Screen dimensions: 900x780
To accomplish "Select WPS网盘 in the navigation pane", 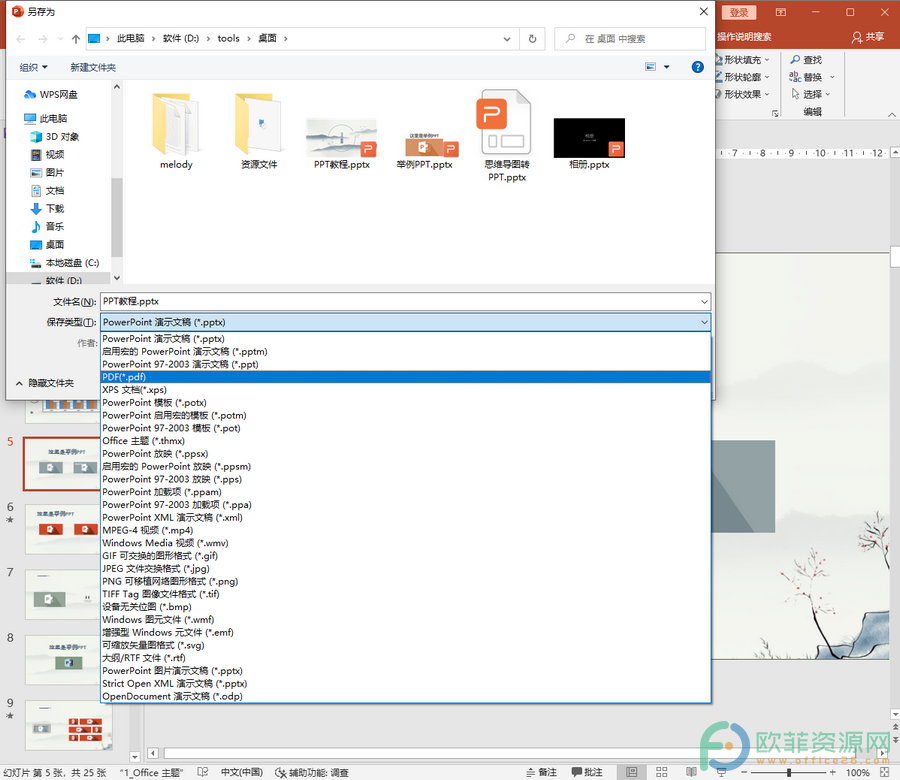I will point(51,95).
